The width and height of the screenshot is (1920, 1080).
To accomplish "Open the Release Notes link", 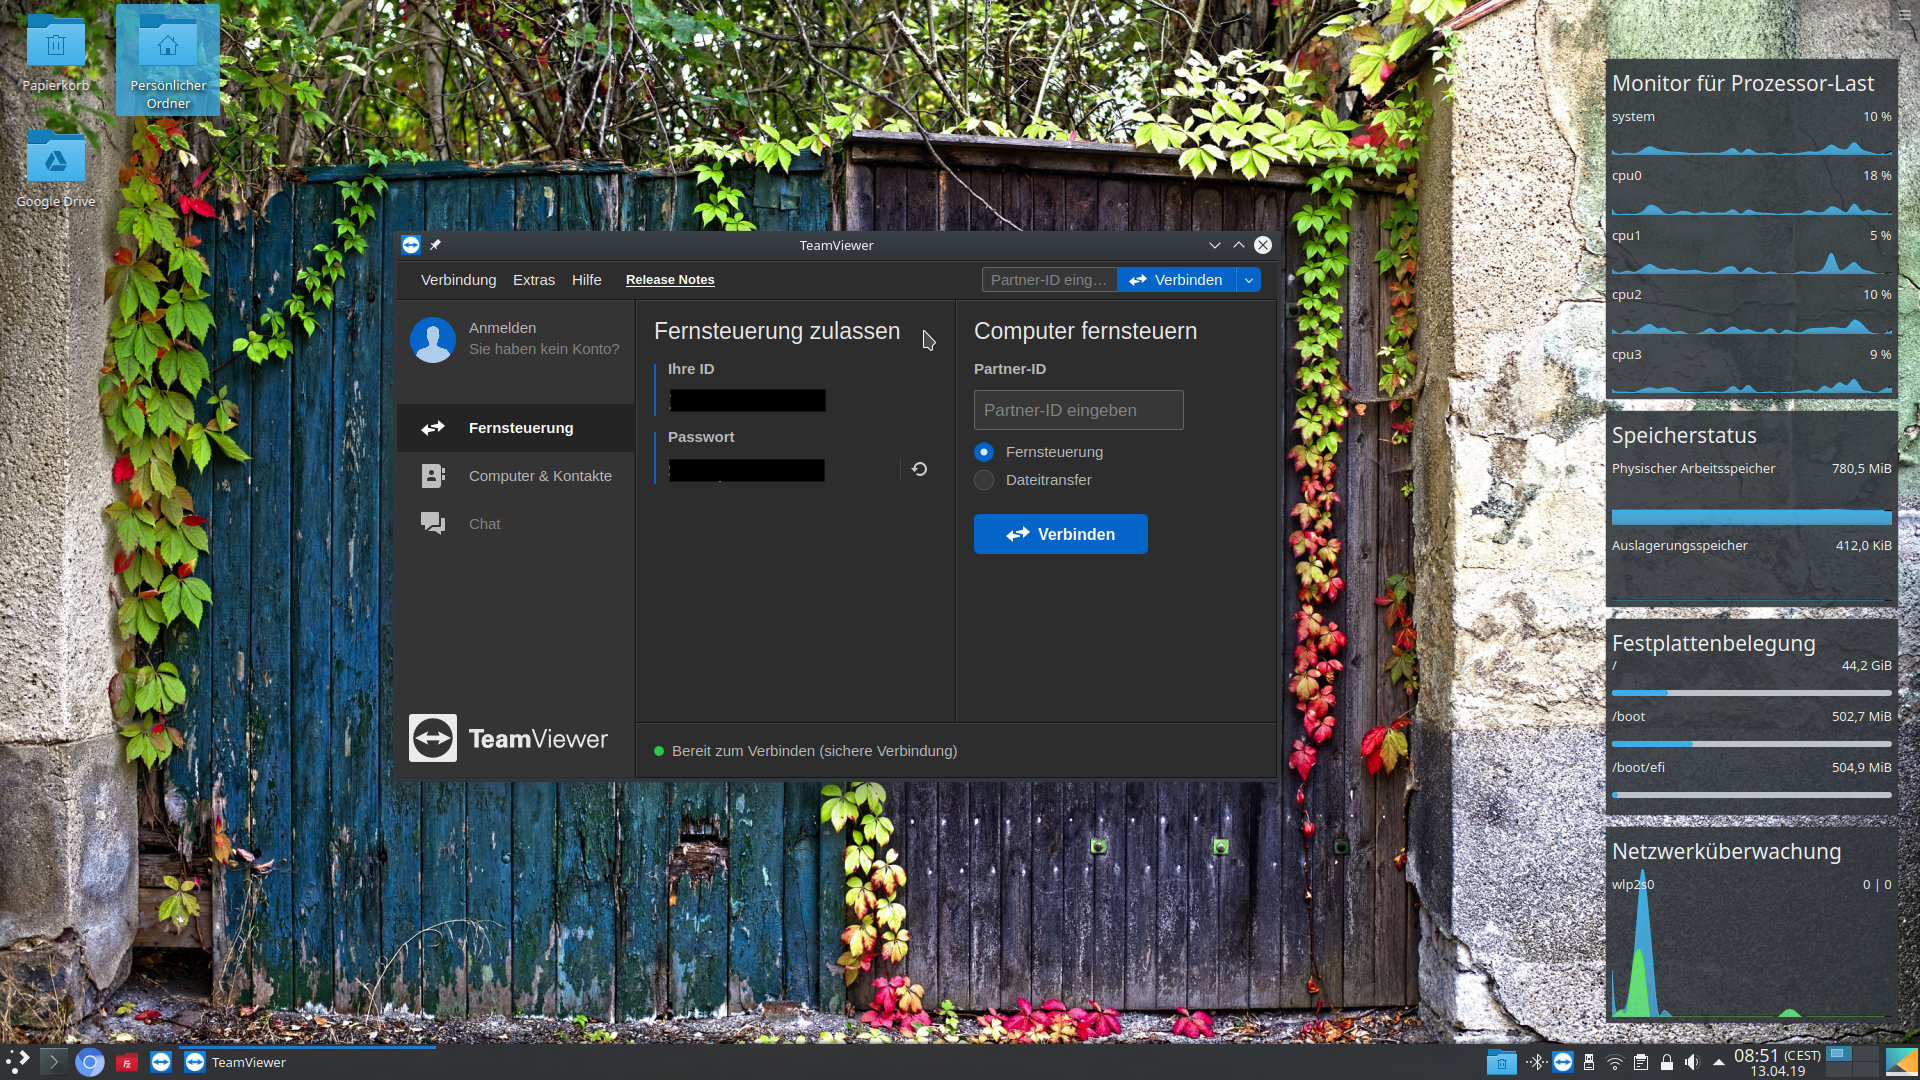I will 670,280.
